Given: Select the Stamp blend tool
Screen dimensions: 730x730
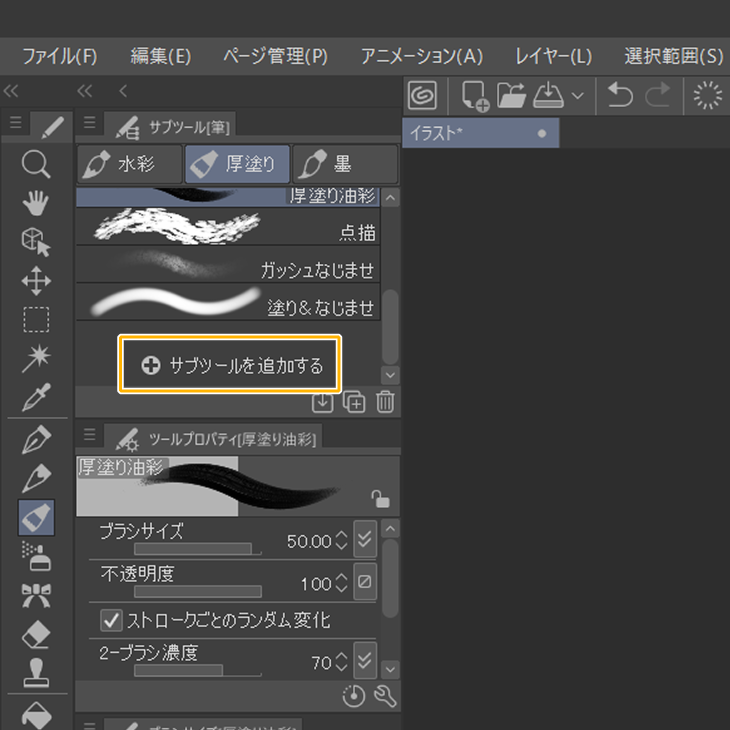Looking at the screenshot, I should coord(36,673).
